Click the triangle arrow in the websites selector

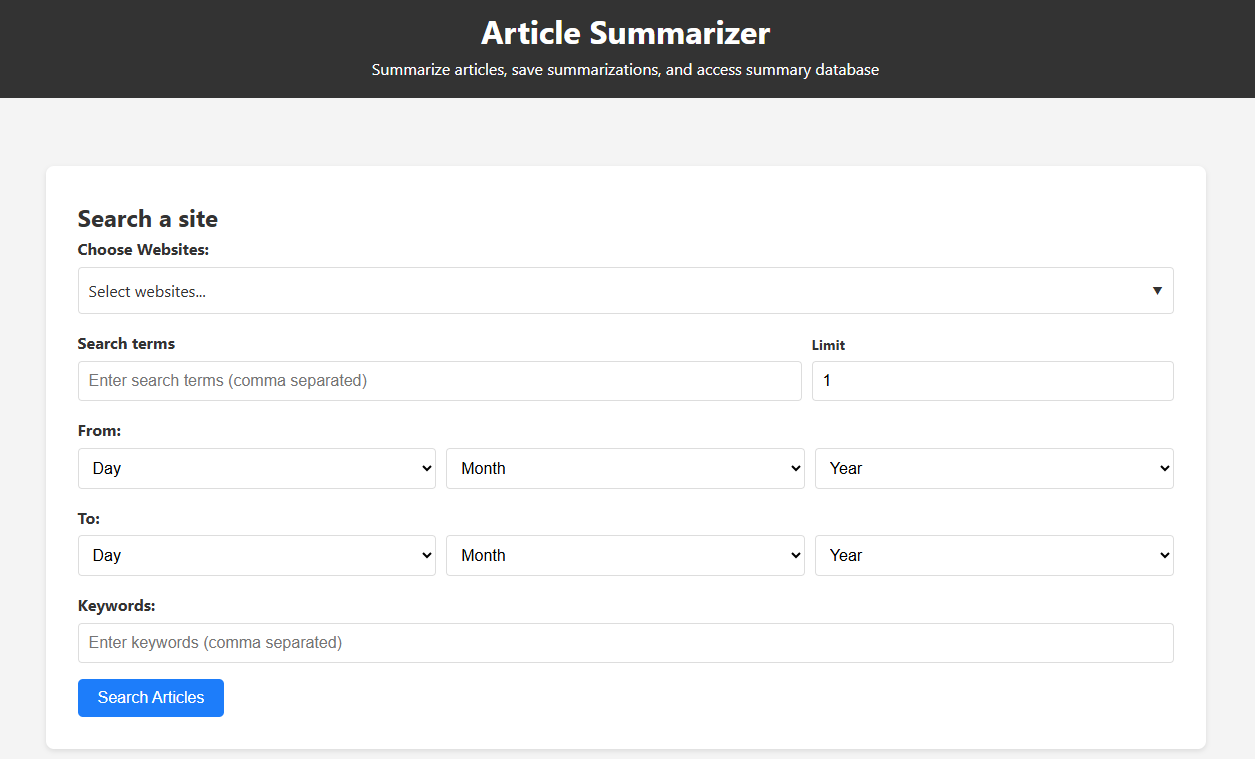tap(1157, 291)
